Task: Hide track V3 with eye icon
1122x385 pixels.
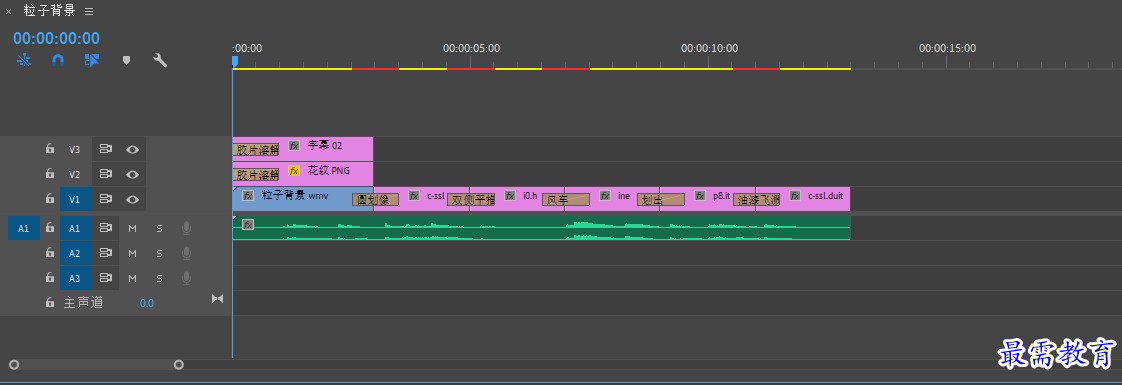Action: click(132, 149)
